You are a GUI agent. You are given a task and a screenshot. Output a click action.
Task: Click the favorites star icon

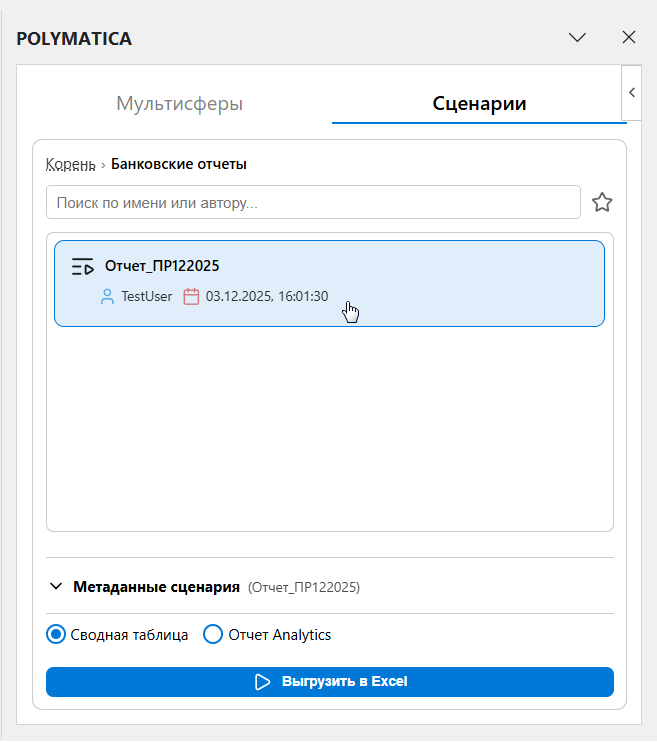click(x=602, y=203)
